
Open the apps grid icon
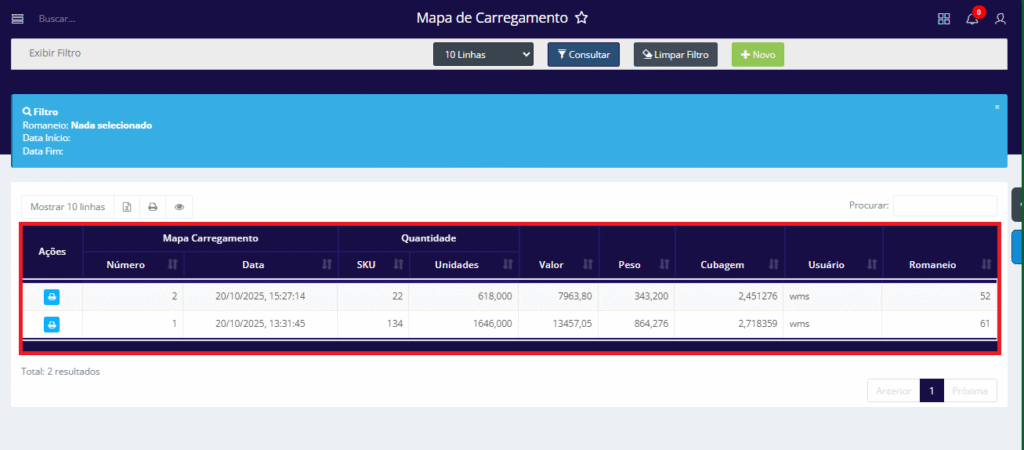click(944, 18)
